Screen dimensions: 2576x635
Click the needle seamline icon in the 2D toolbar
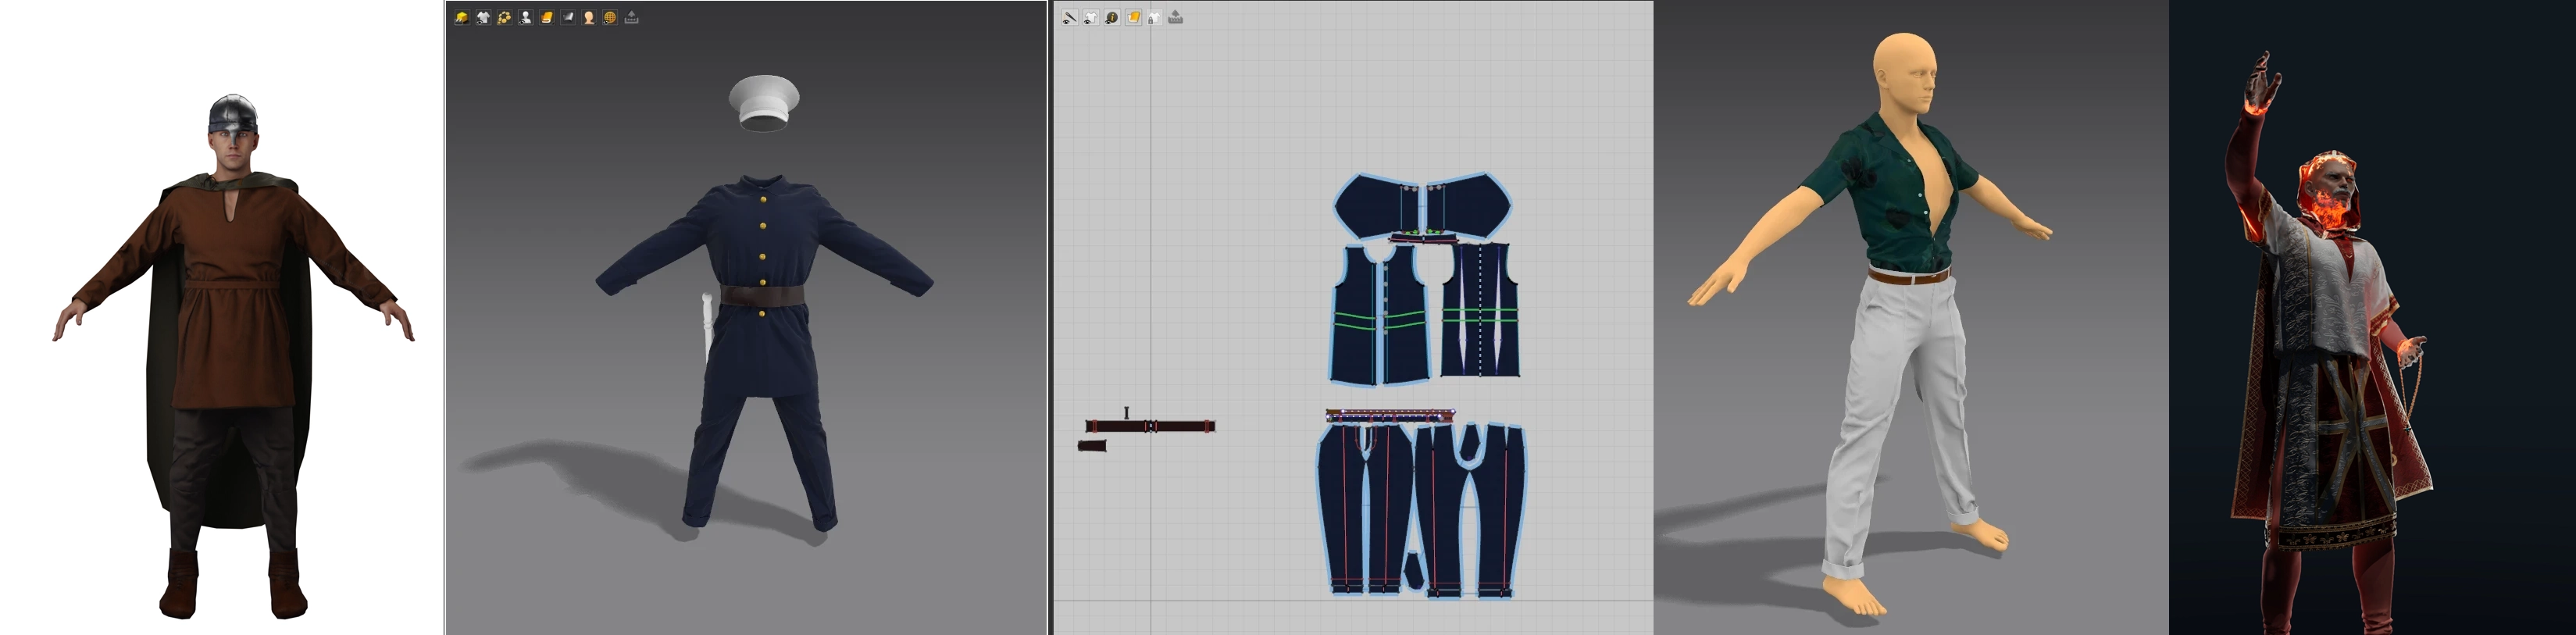coord(1069,17)
